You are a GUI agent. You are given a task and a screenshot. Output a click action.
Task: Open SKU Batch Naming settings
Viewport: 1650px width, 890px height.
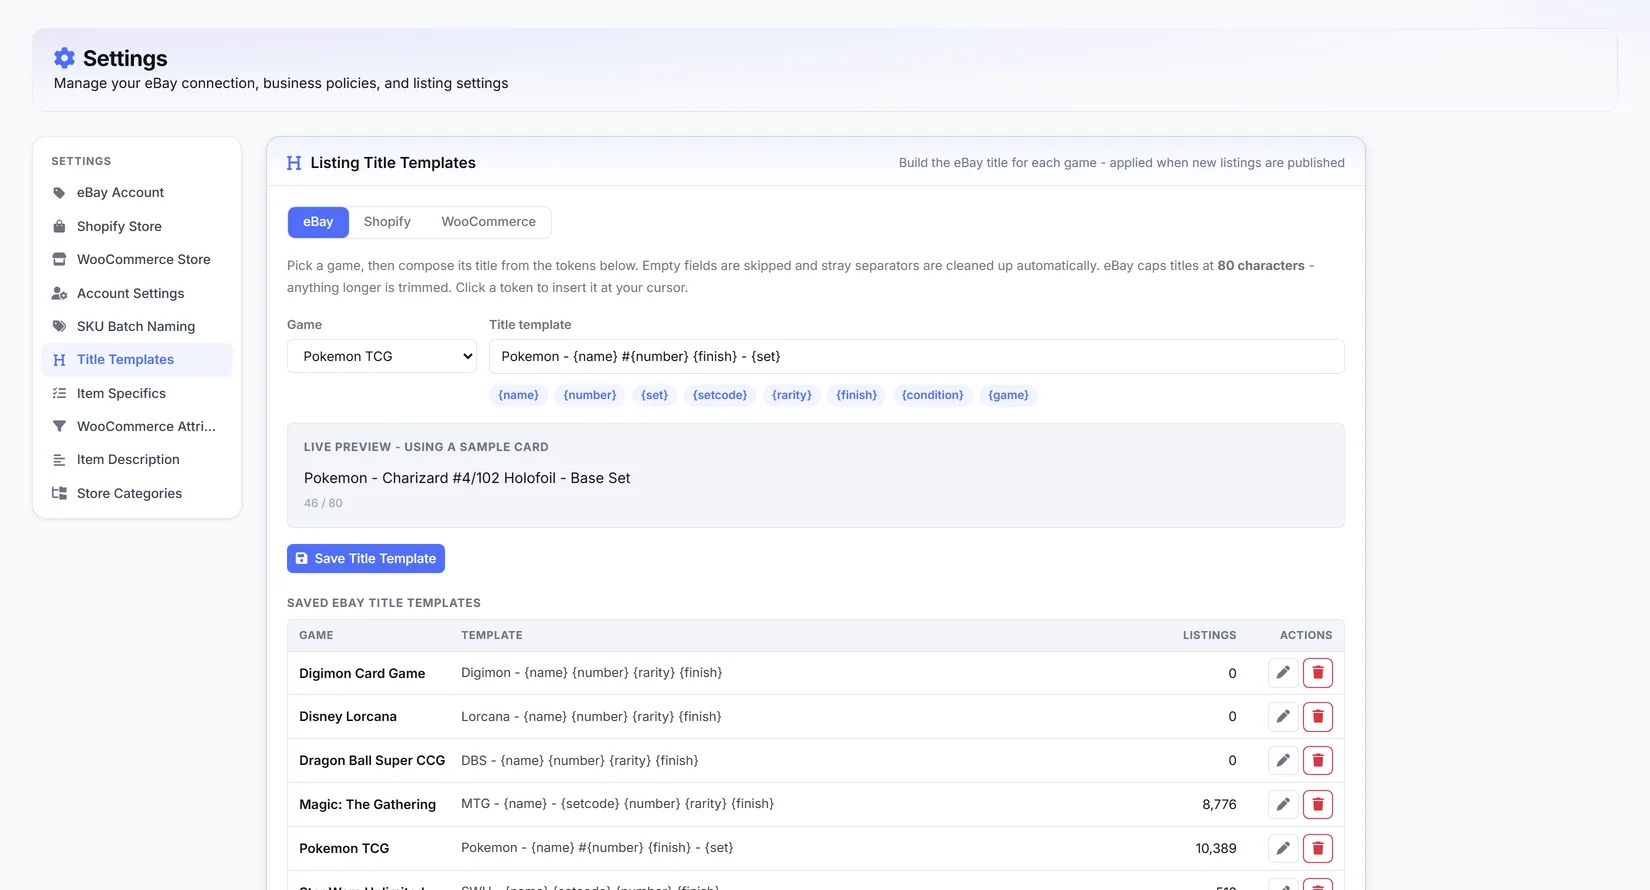pos(137,327)
